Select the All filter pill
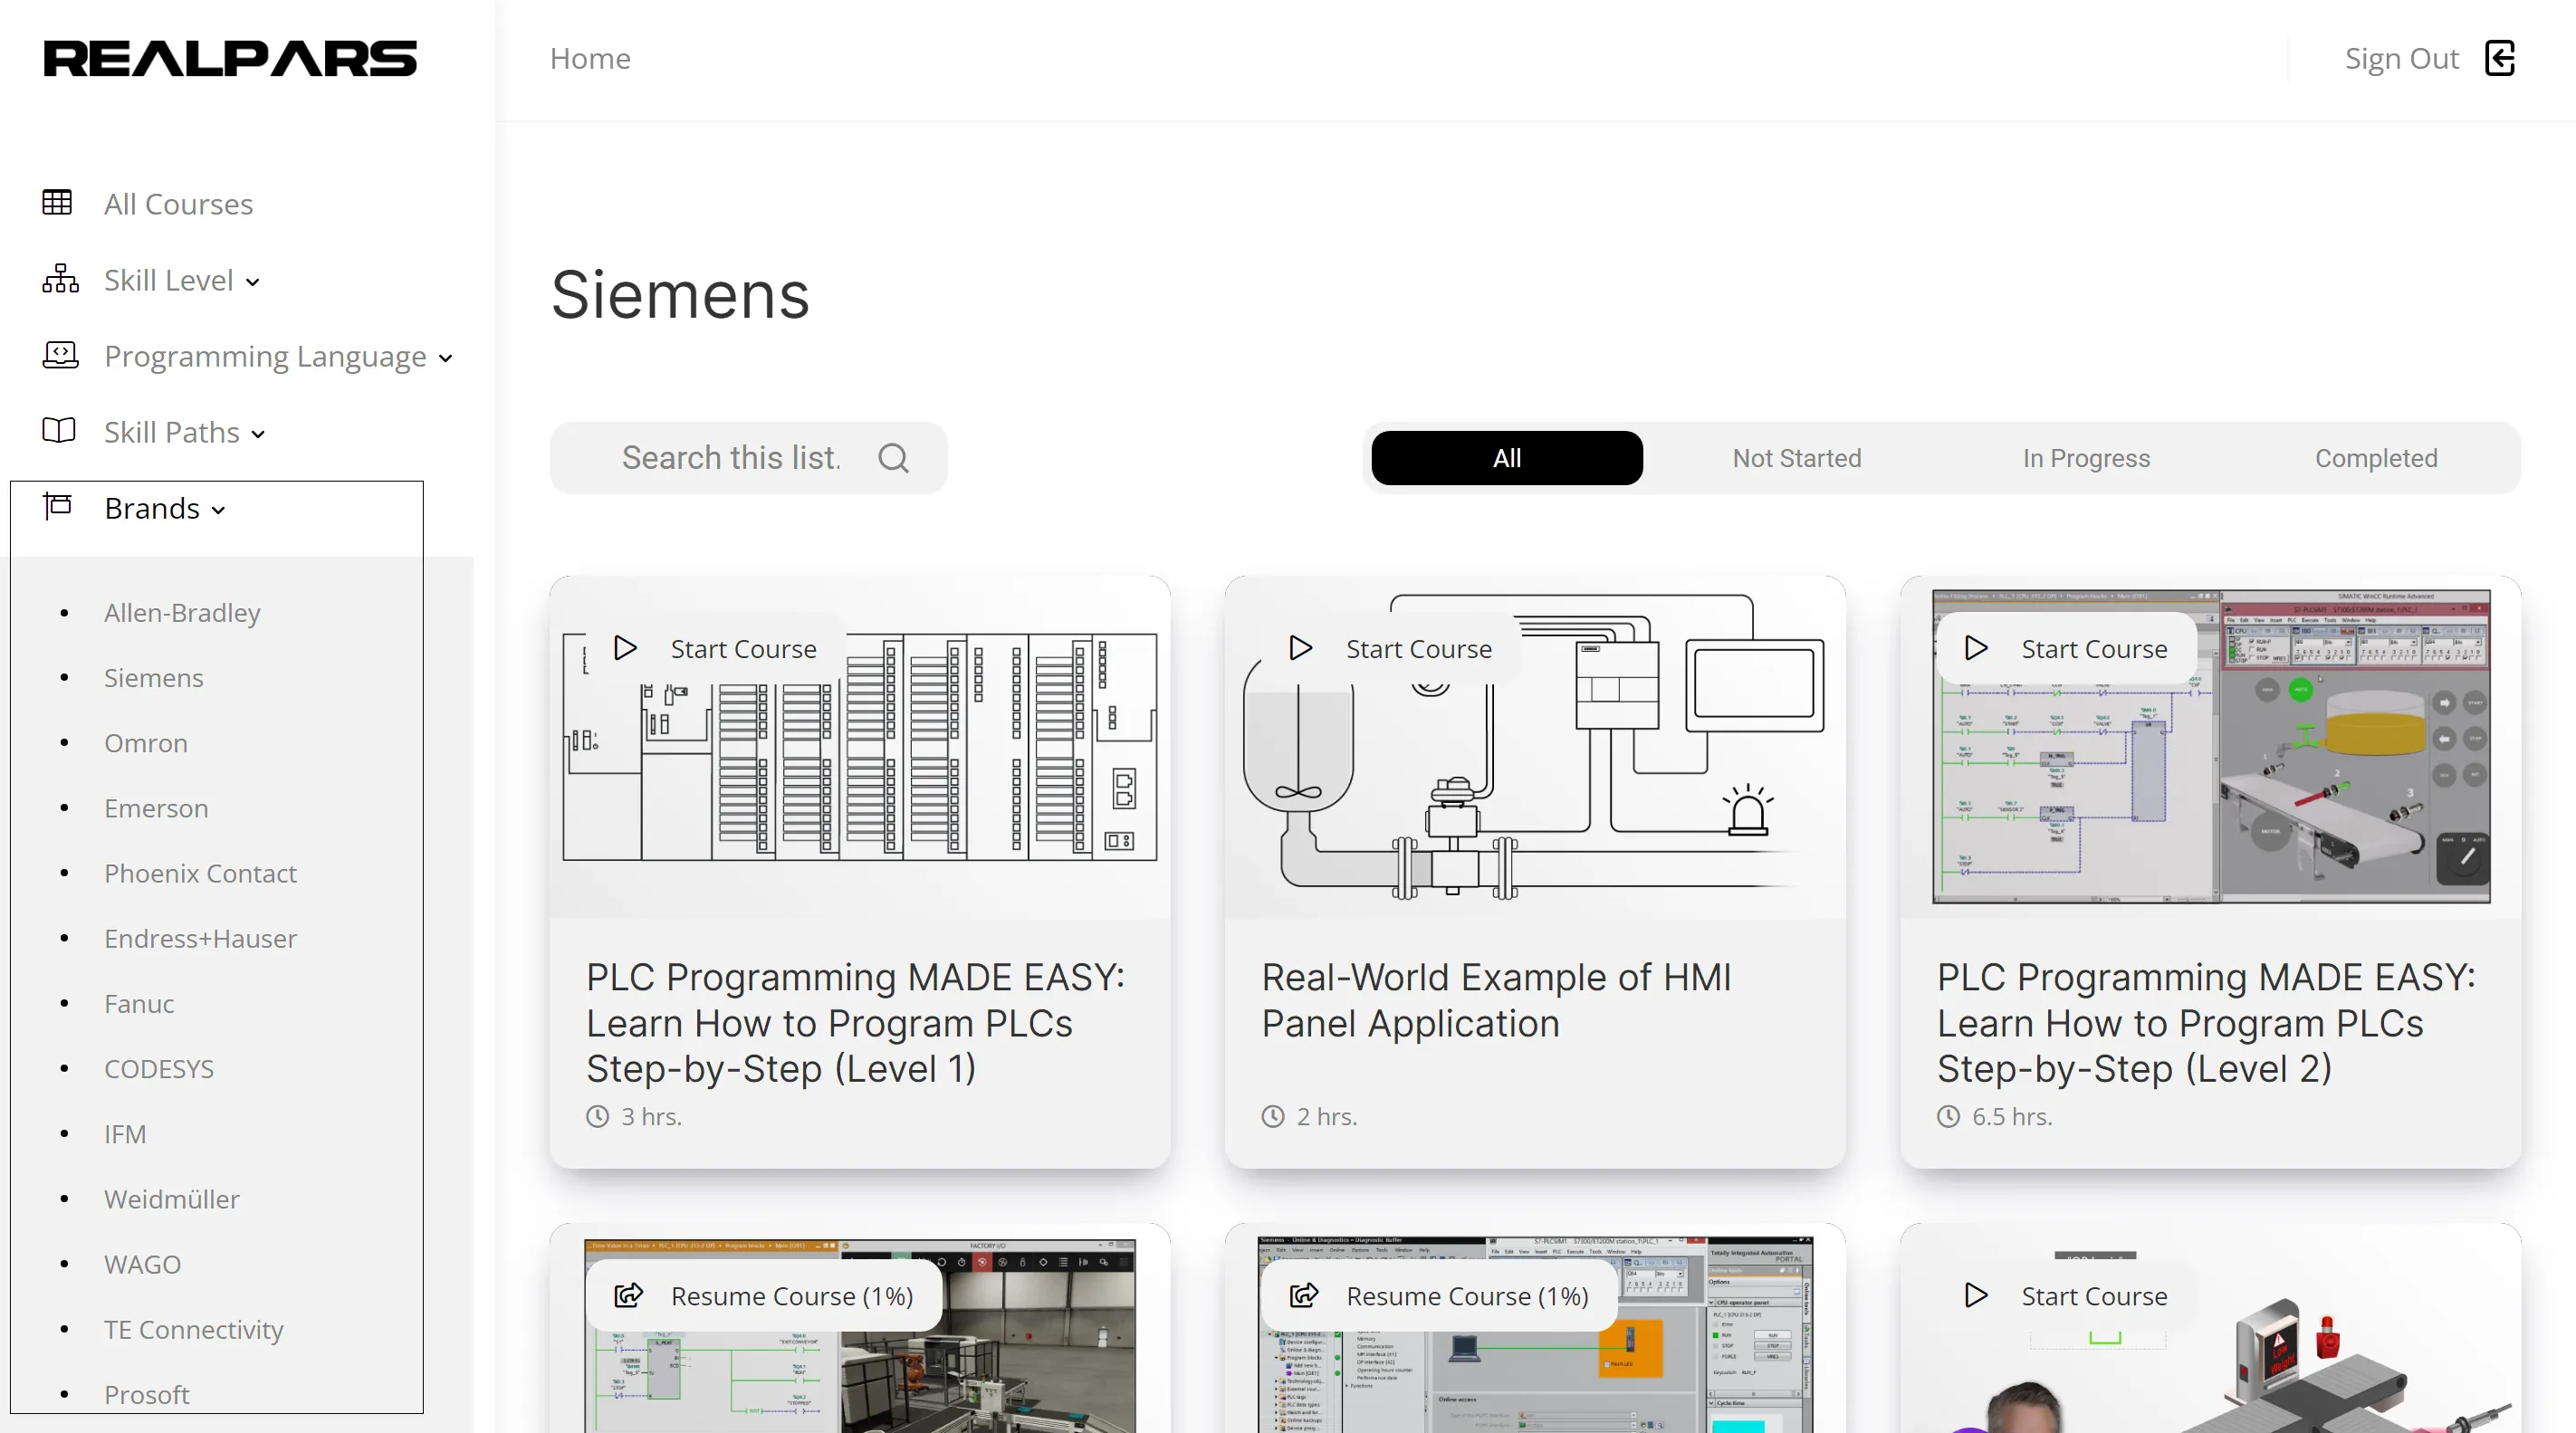2576x1433 pixels. (x=1506, y=458)
